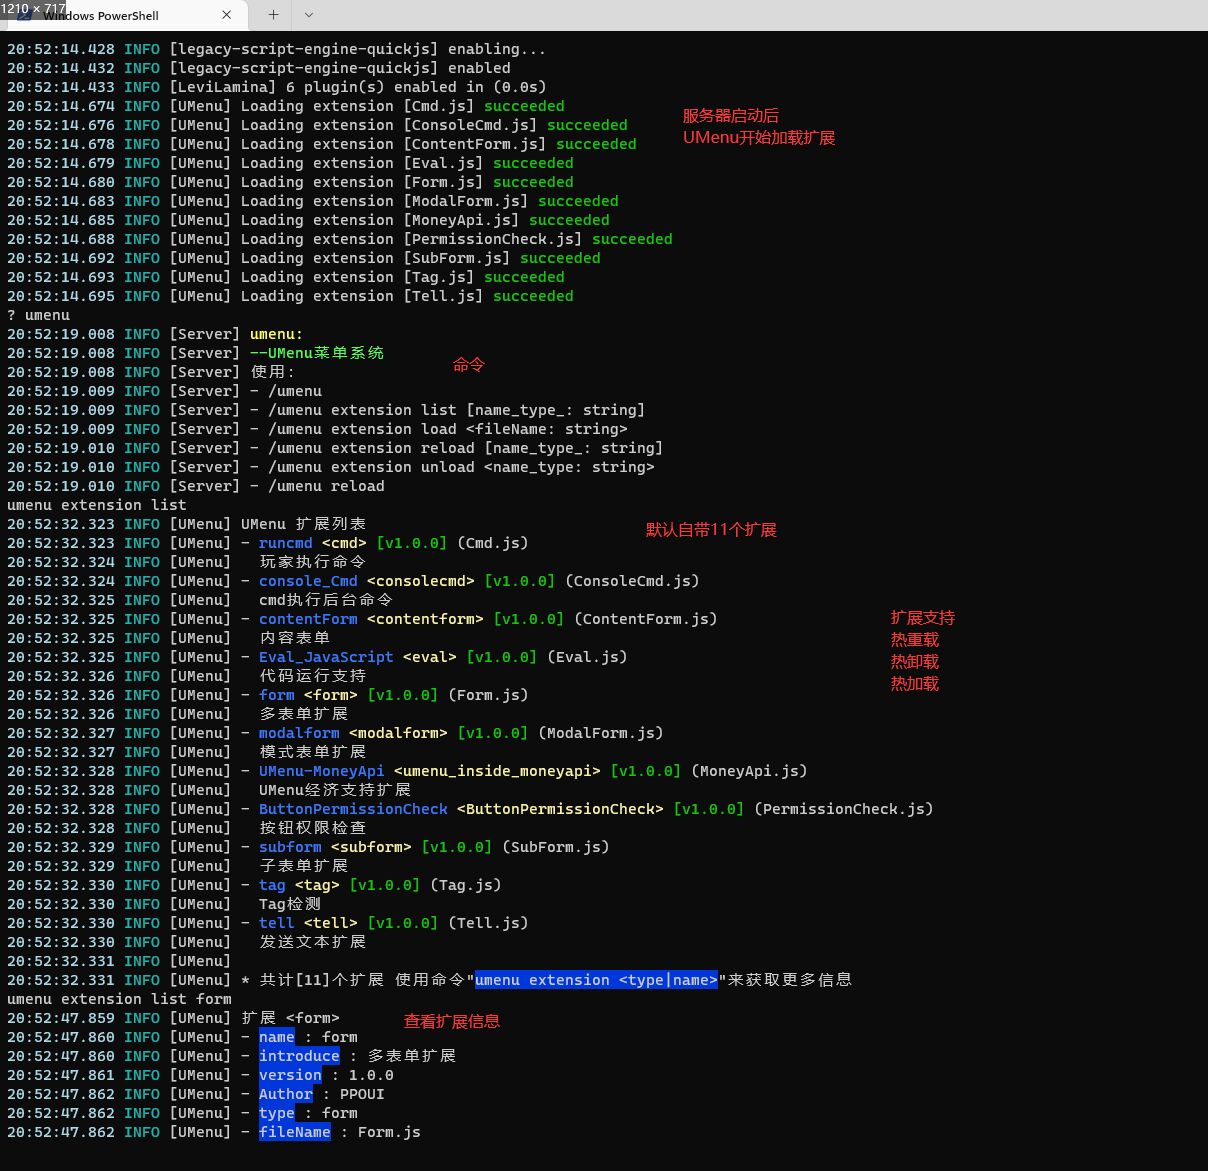Image resolution: width=1208 pixels, height=1171 pixels.
Task: Click the 'PPOUI' author value
Action: coord(362,1094)
